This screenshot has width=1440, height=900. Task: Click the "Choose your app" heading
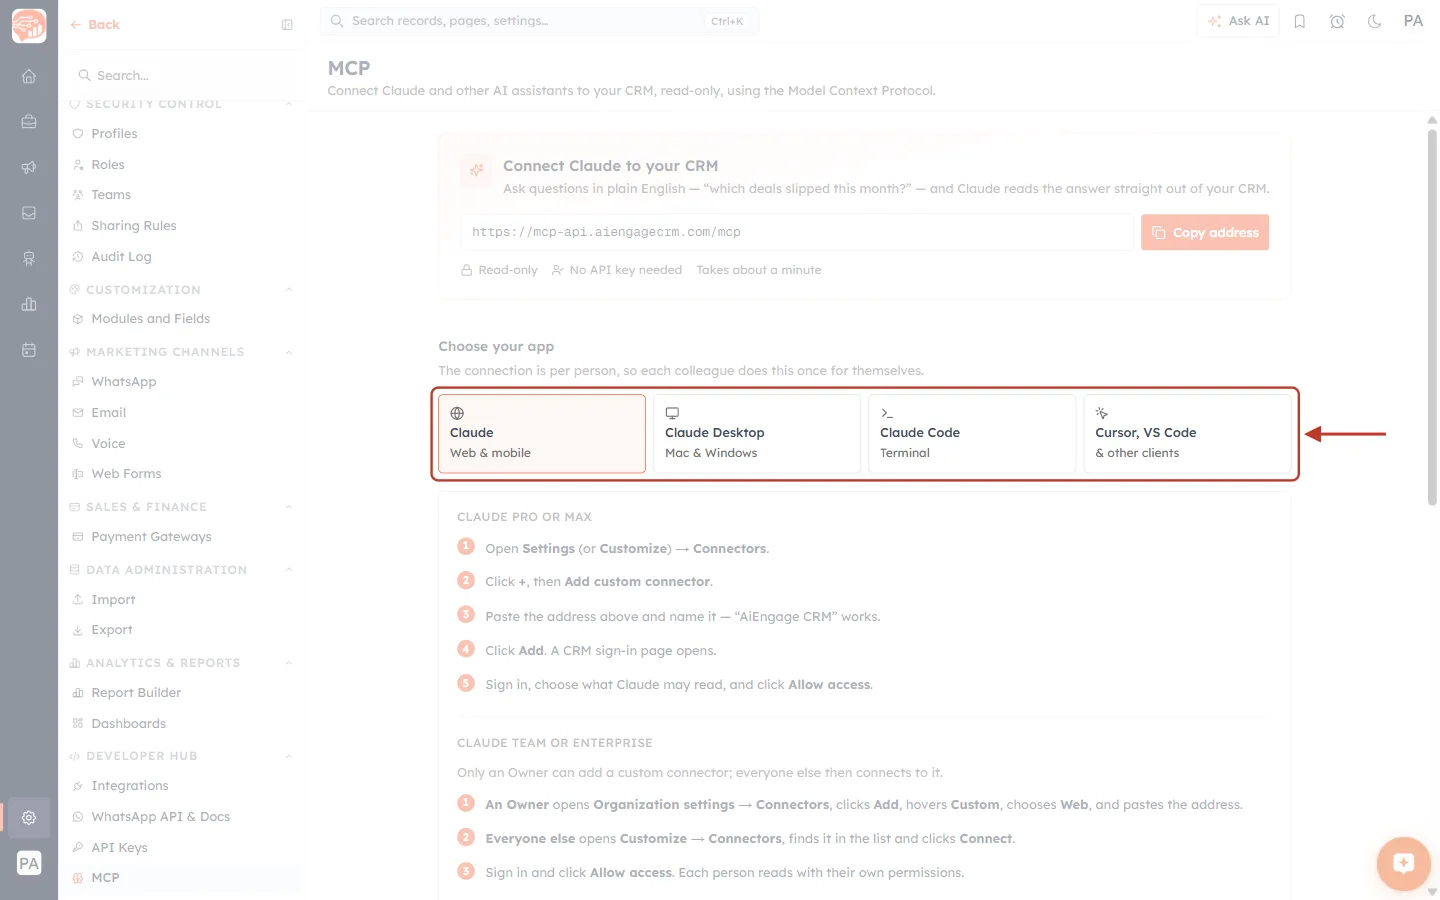coord(496,347)
